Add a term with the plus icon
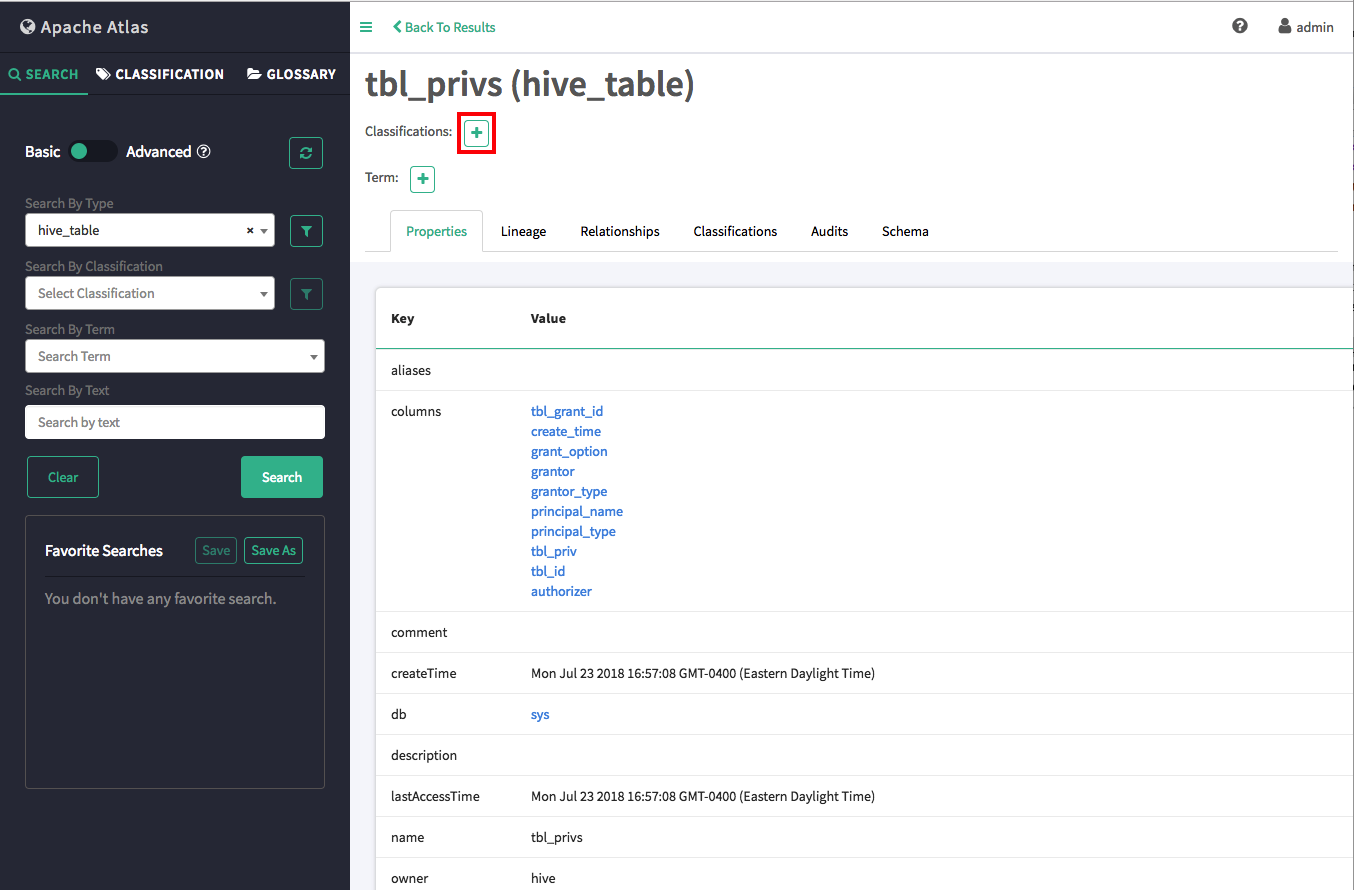 click(423, 179)
